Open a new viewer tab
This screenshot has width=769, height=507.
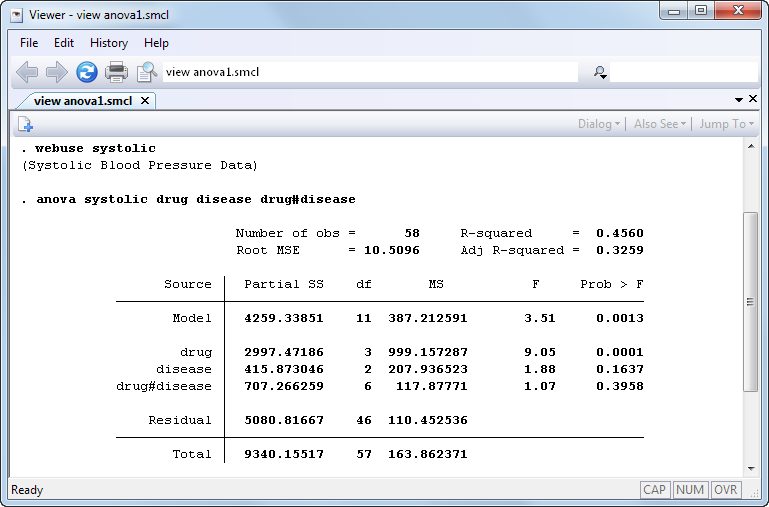[x=25, y=124]
